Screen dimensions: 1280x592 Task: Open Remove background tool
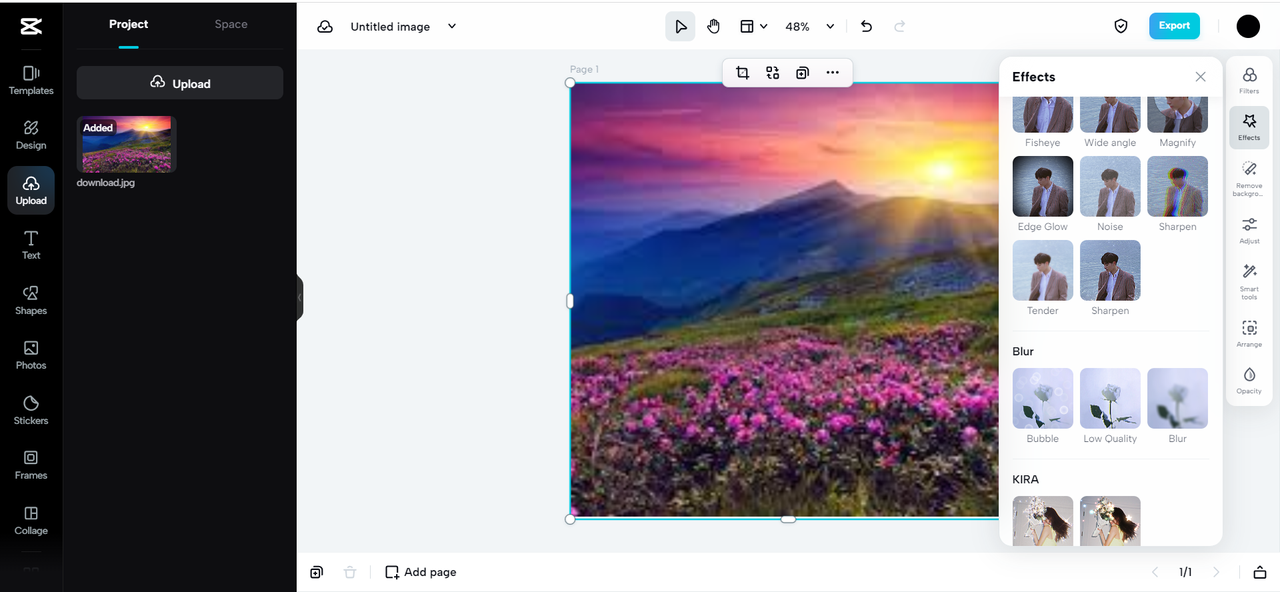[x=1249, y=177]
